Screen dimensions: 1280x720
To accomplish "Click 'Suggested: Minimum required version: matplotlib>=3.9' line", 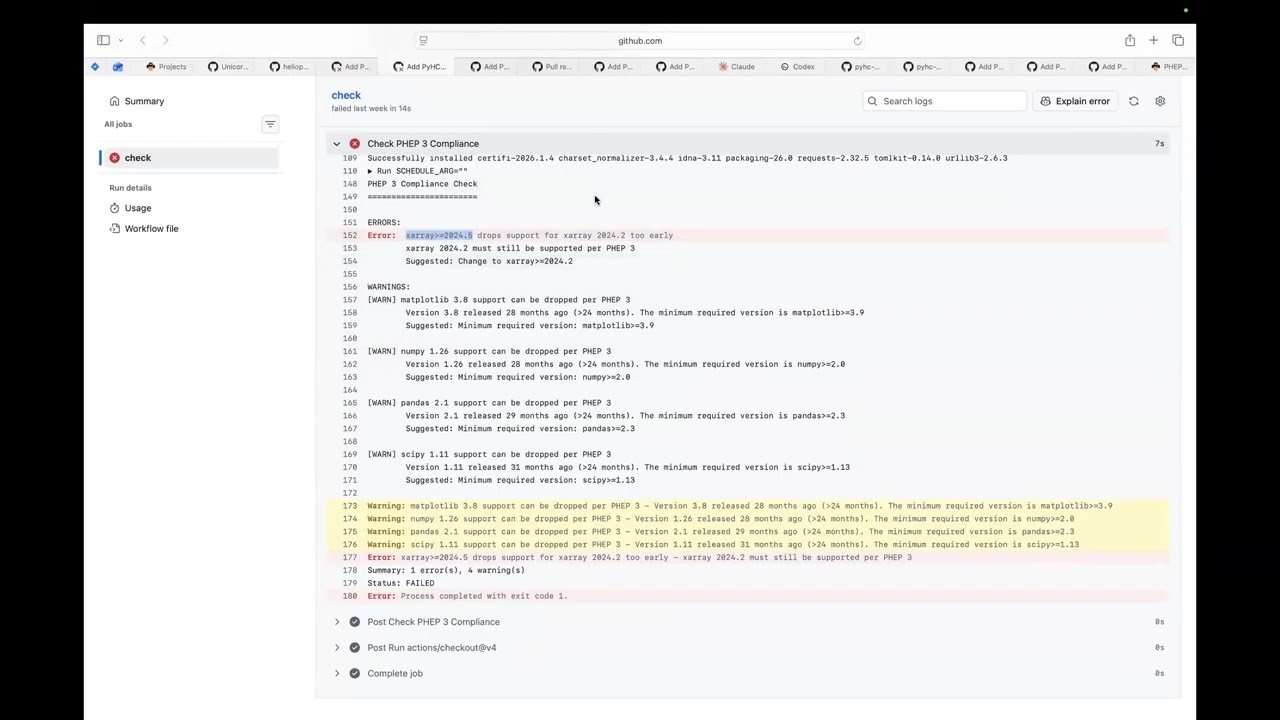I will (x=530, y=326).
